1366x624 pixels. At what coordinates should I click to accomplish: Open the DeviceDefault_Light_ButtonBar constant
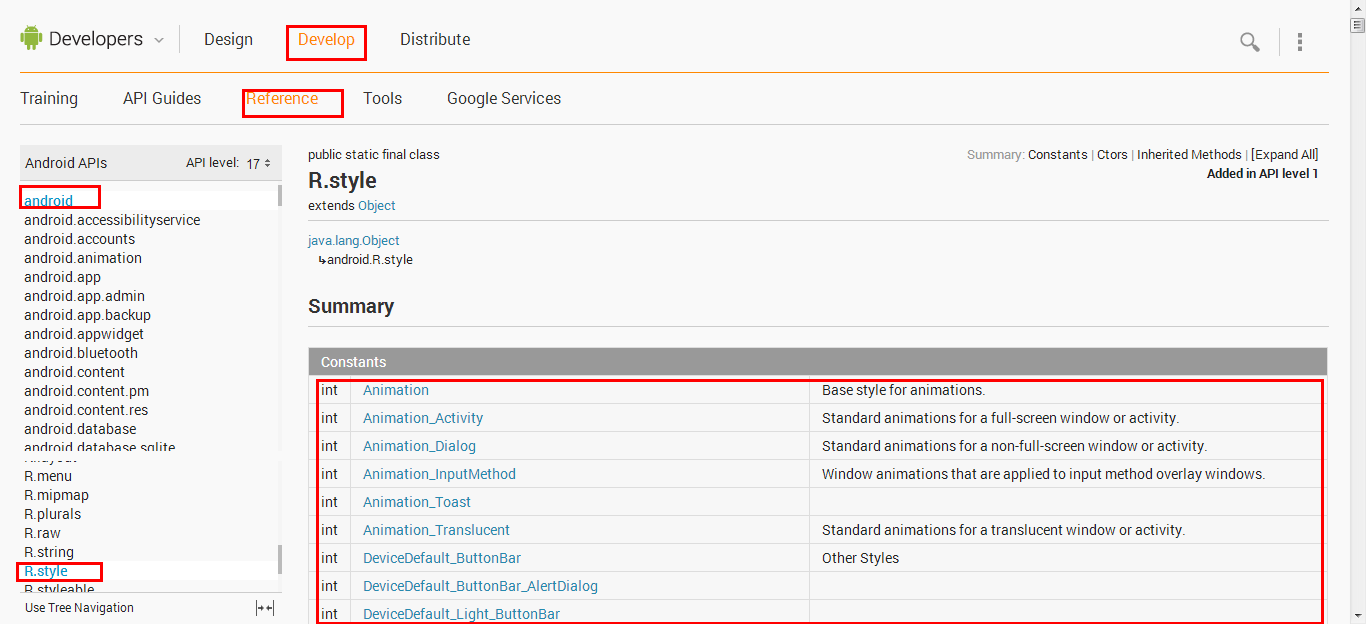click(x=461, y=614)
